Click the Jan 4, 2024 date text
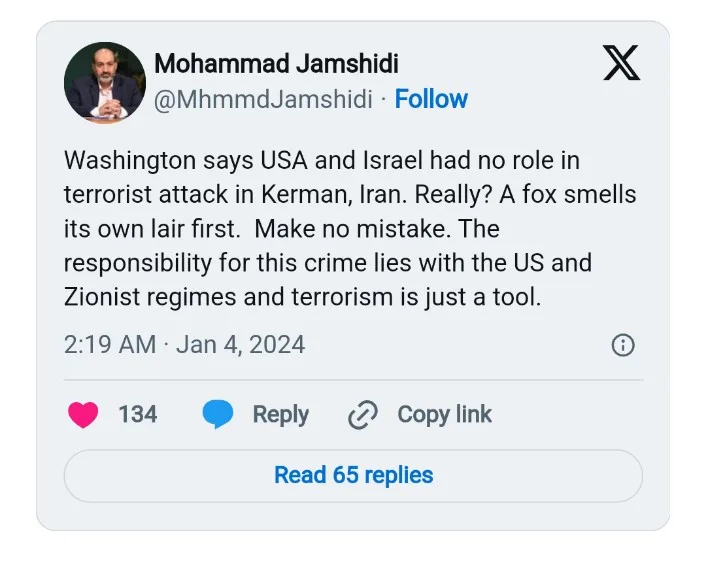The width and height of the screenshot is (706, 565). (240, 345)
